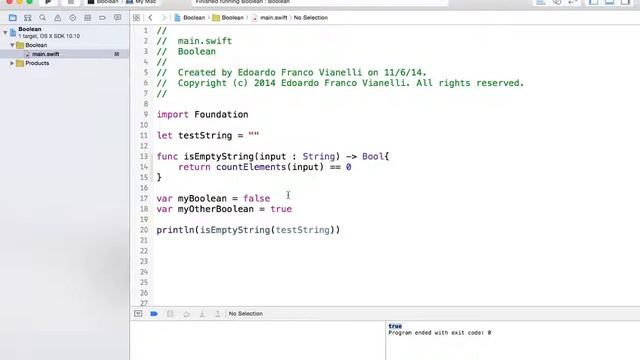Click the Pause/Continue debug control
The height and width of the screenshot is (360, 640).
coord(170,313)
